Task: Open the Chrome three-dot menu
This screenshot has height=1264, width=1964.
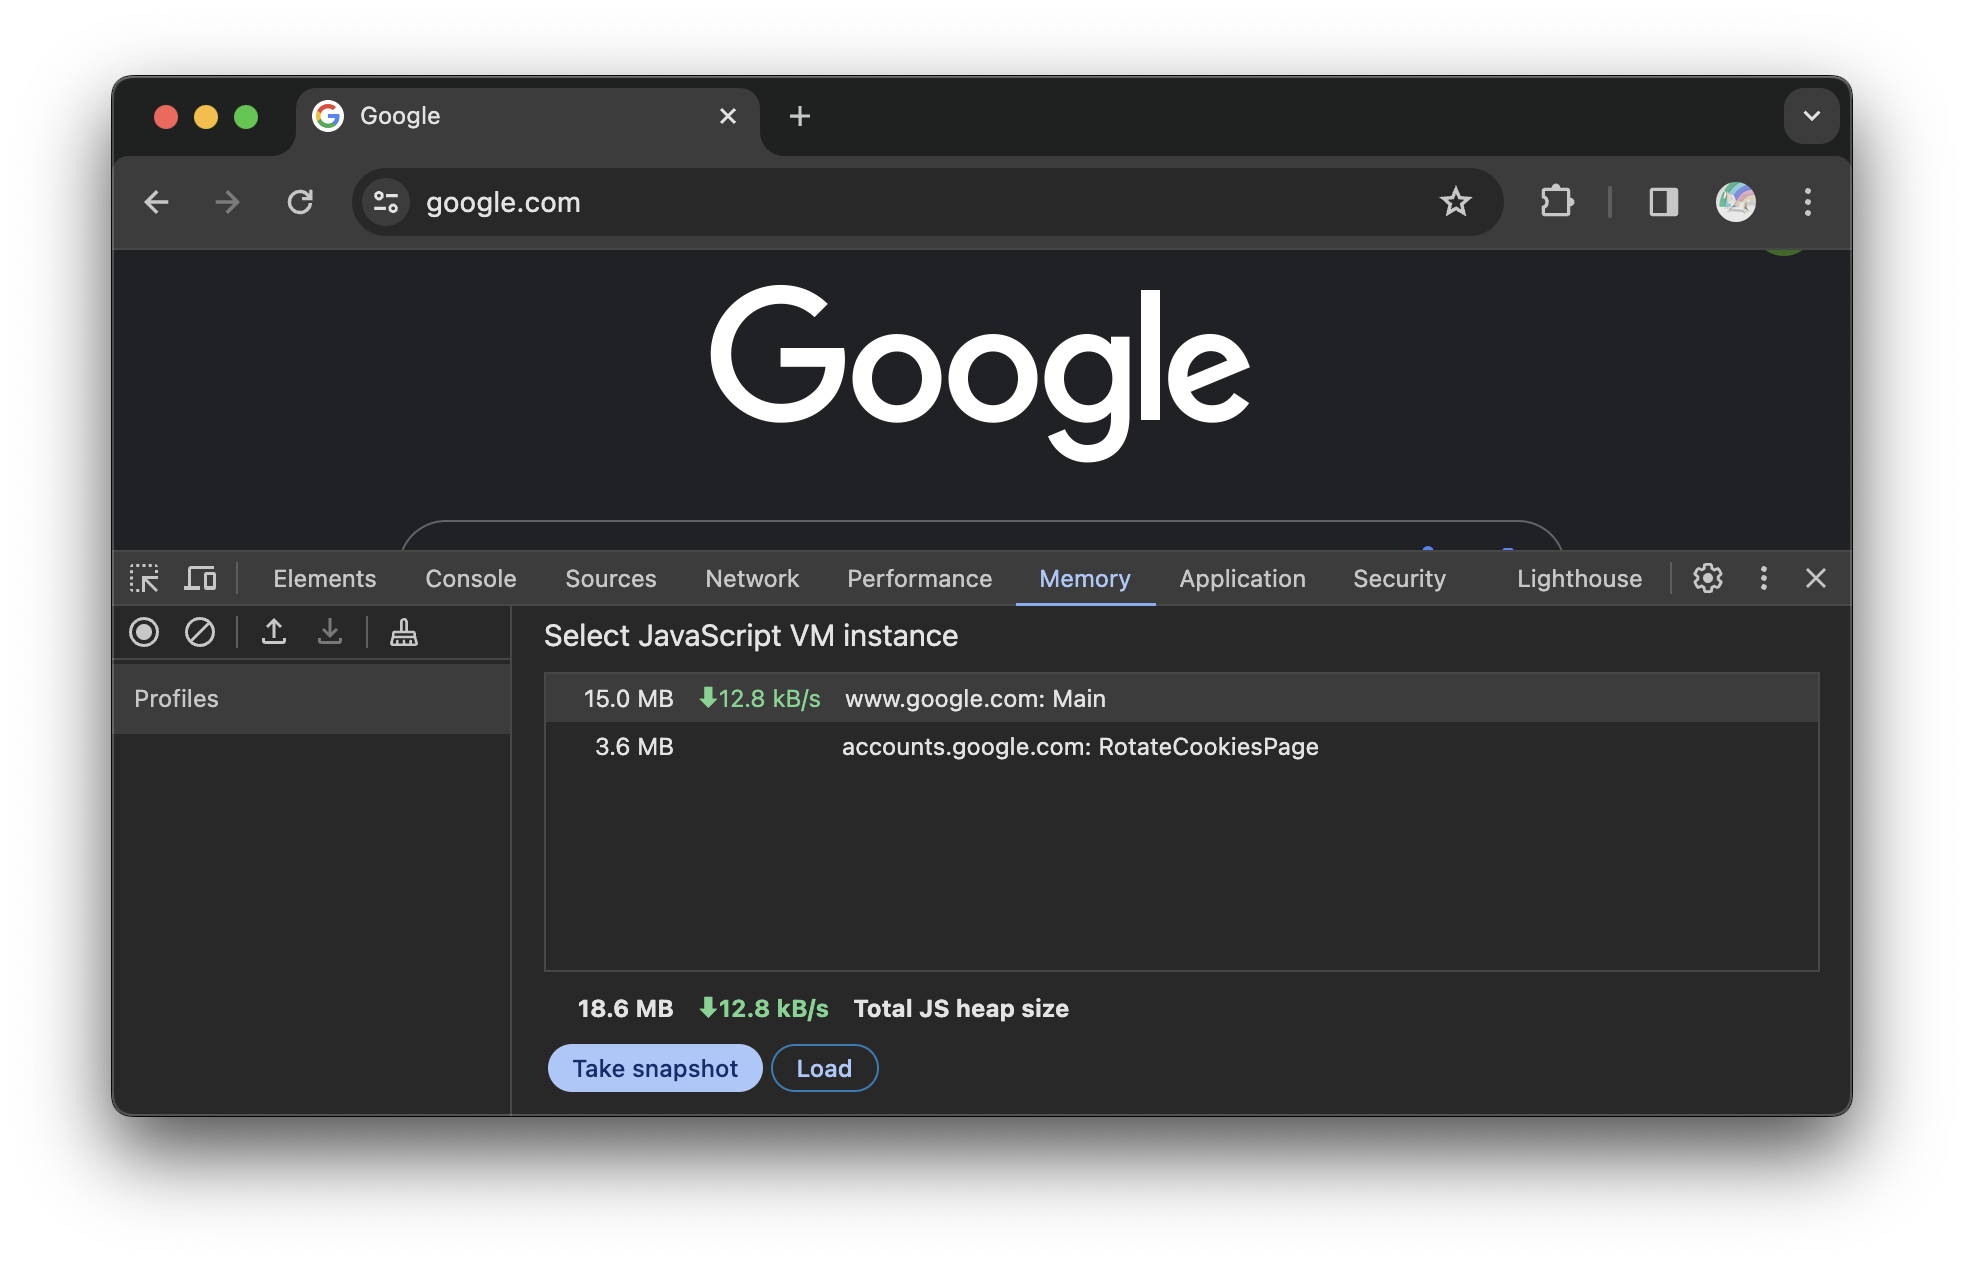Action: click(x=1807, y=202)
